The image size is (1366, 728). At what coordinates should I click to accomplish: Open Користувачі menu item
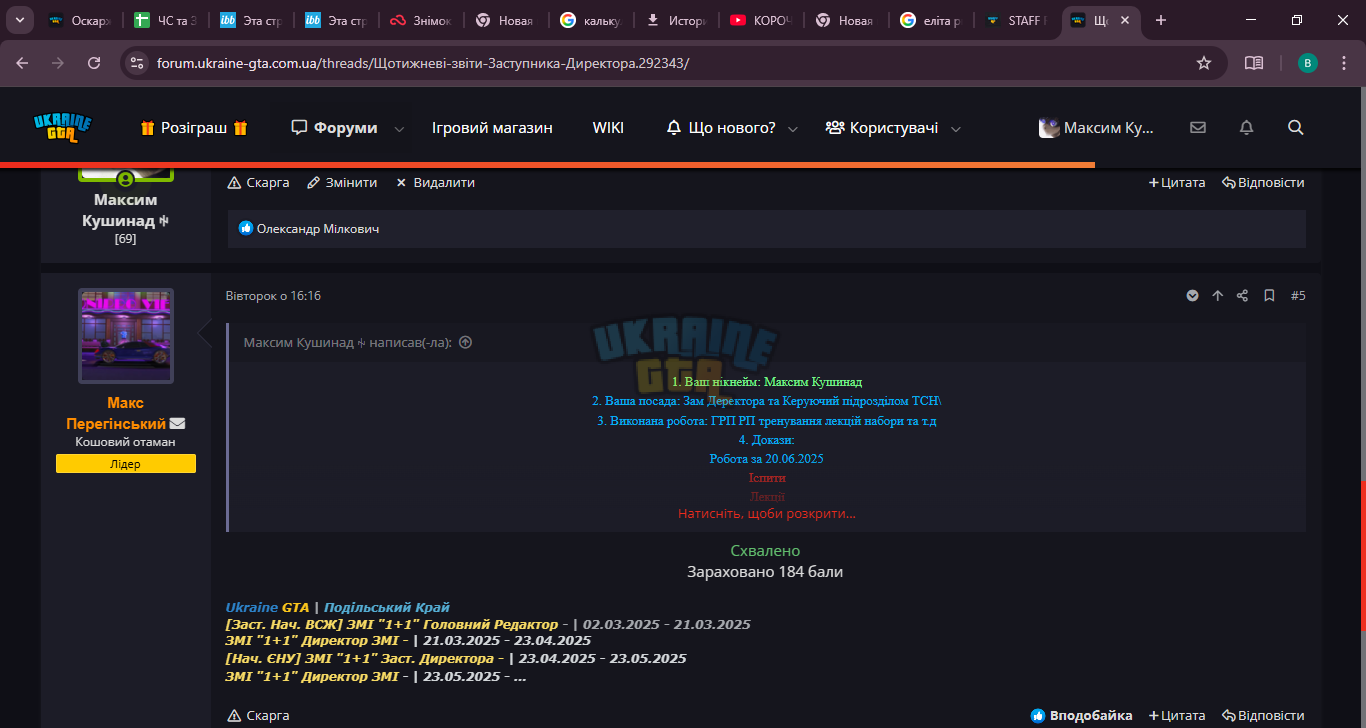(882, 128)
